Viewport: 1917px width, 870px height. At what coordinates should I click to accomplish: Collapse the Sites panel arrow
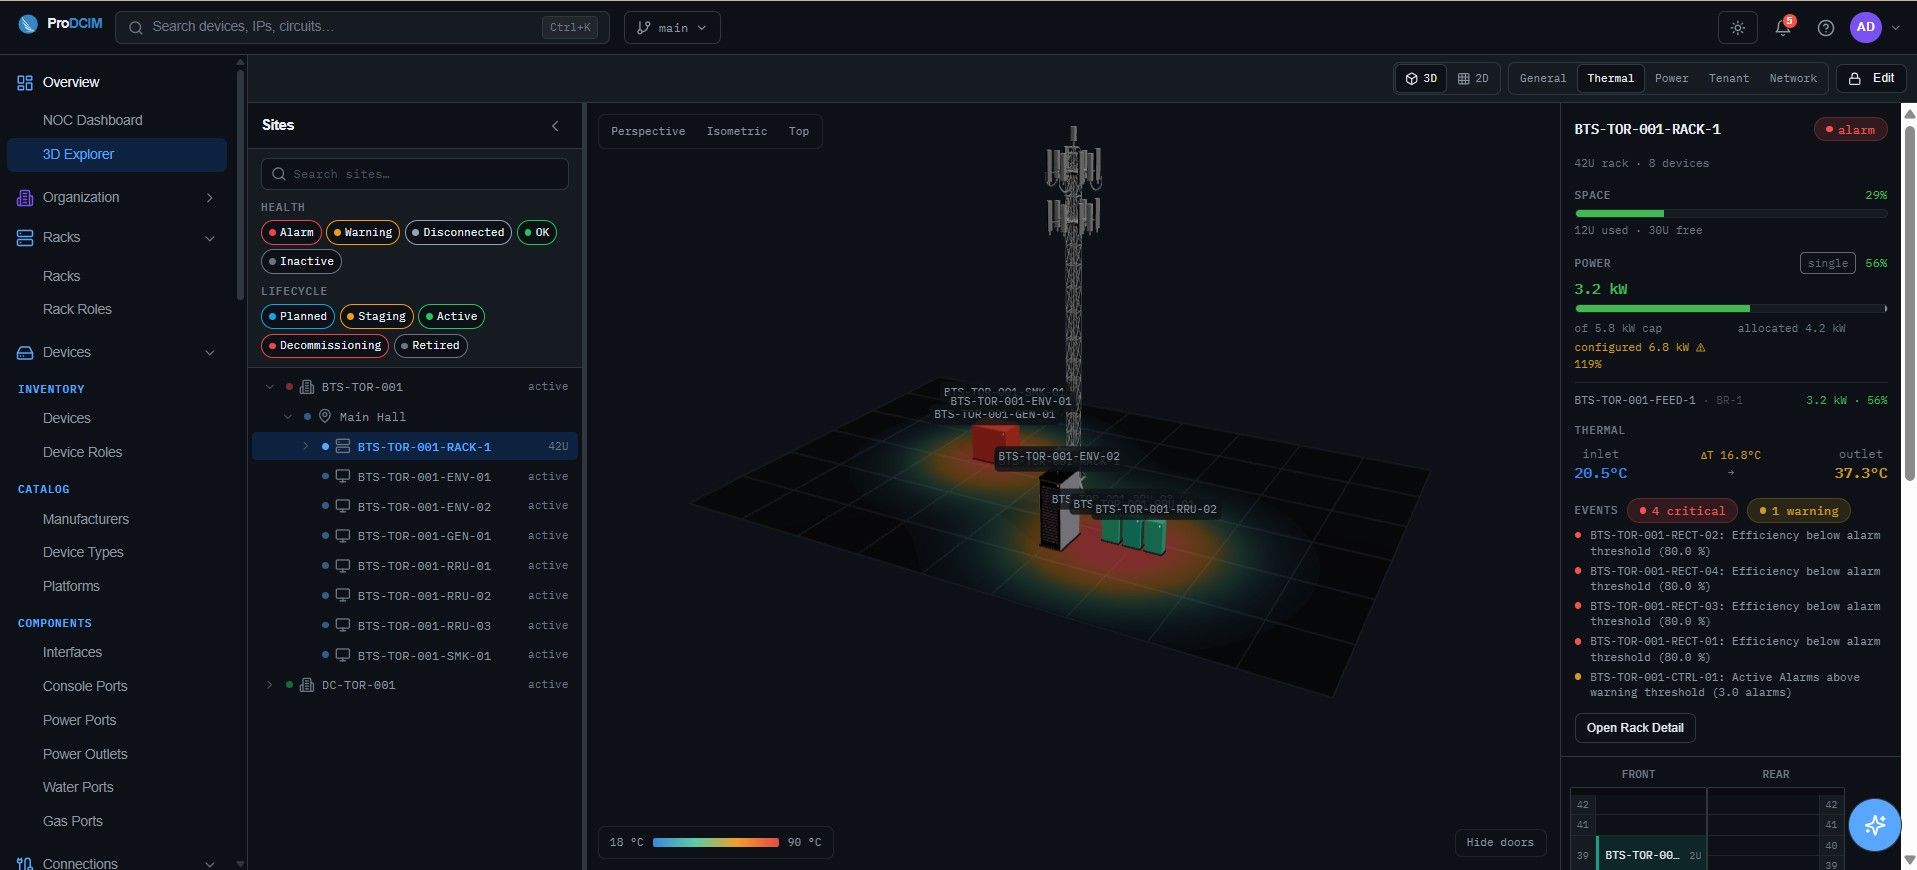click(x=555, y=126)
